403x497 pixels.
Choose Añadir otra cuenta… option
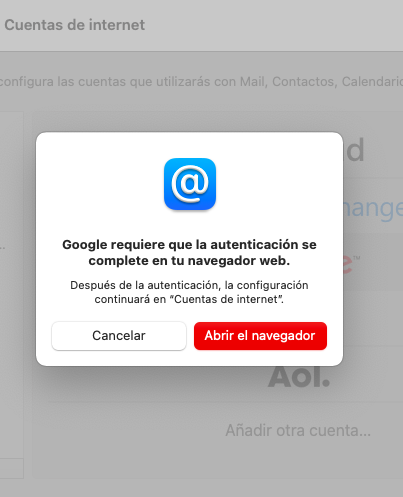[298, 430]
